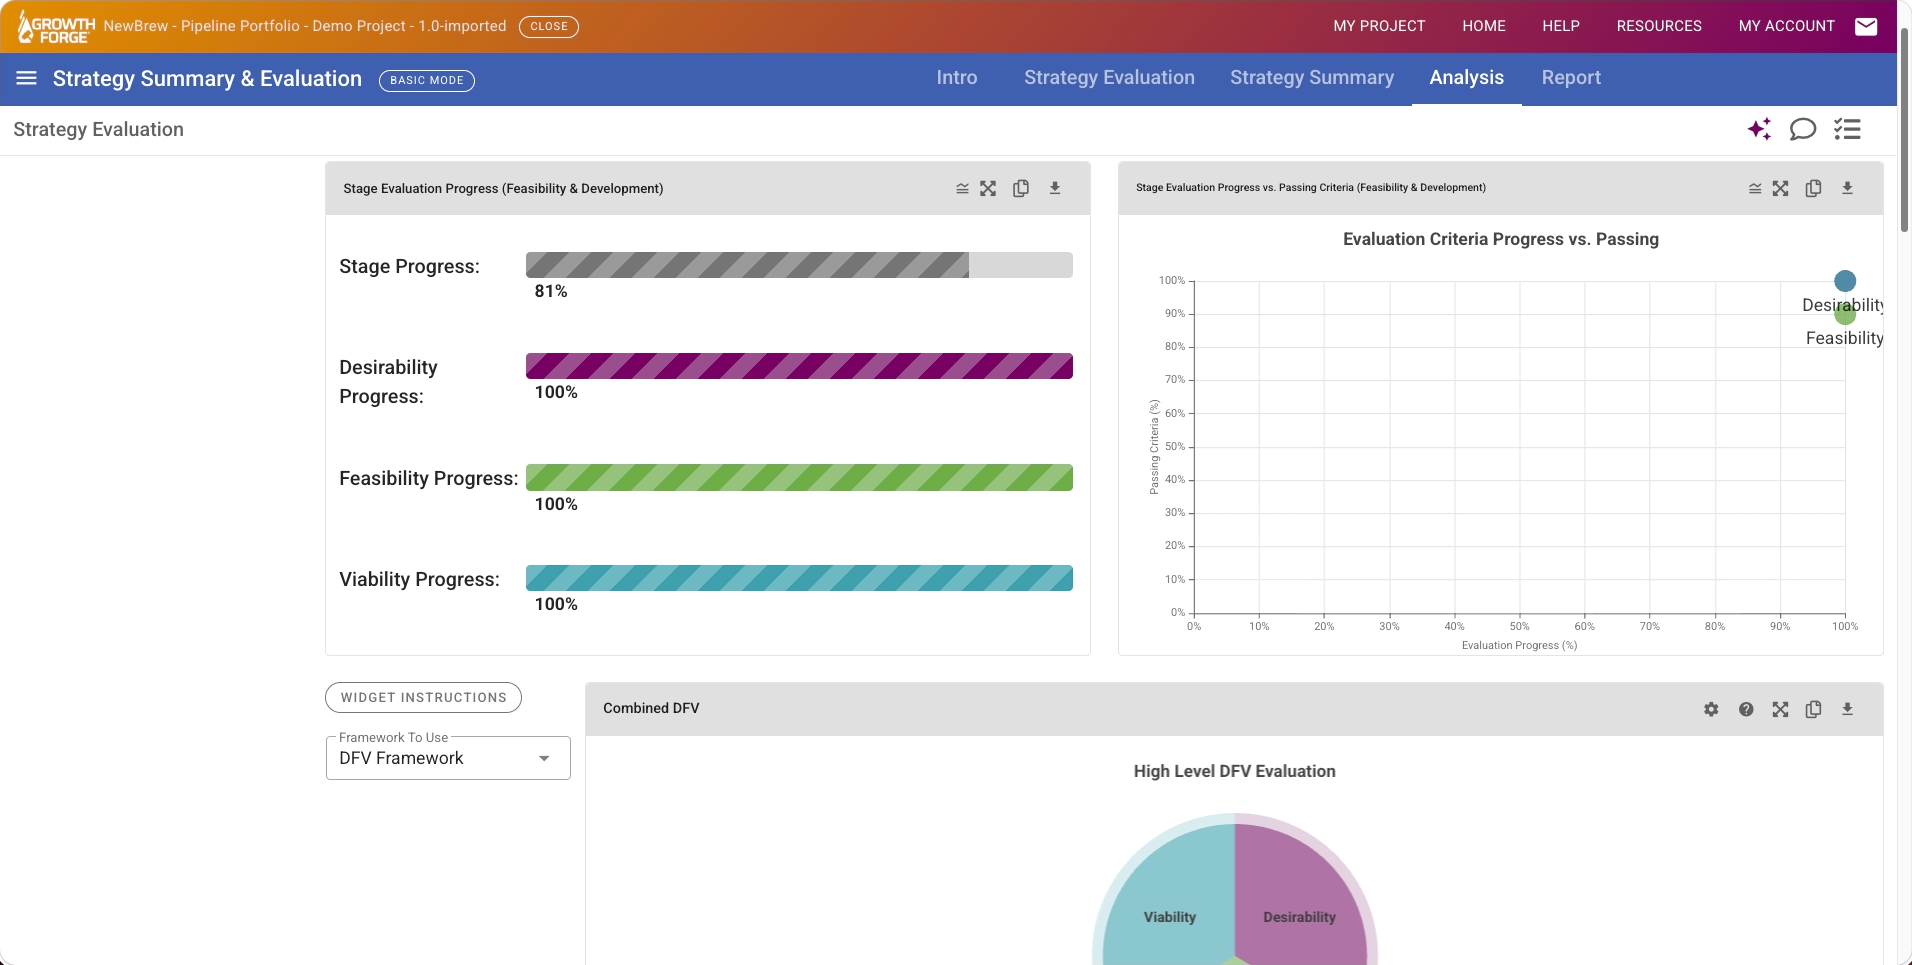Open RESOURCES in top navigation
Image resolution: width=1912 pixels, height=965 pixels.
[x=1659, y=26]
